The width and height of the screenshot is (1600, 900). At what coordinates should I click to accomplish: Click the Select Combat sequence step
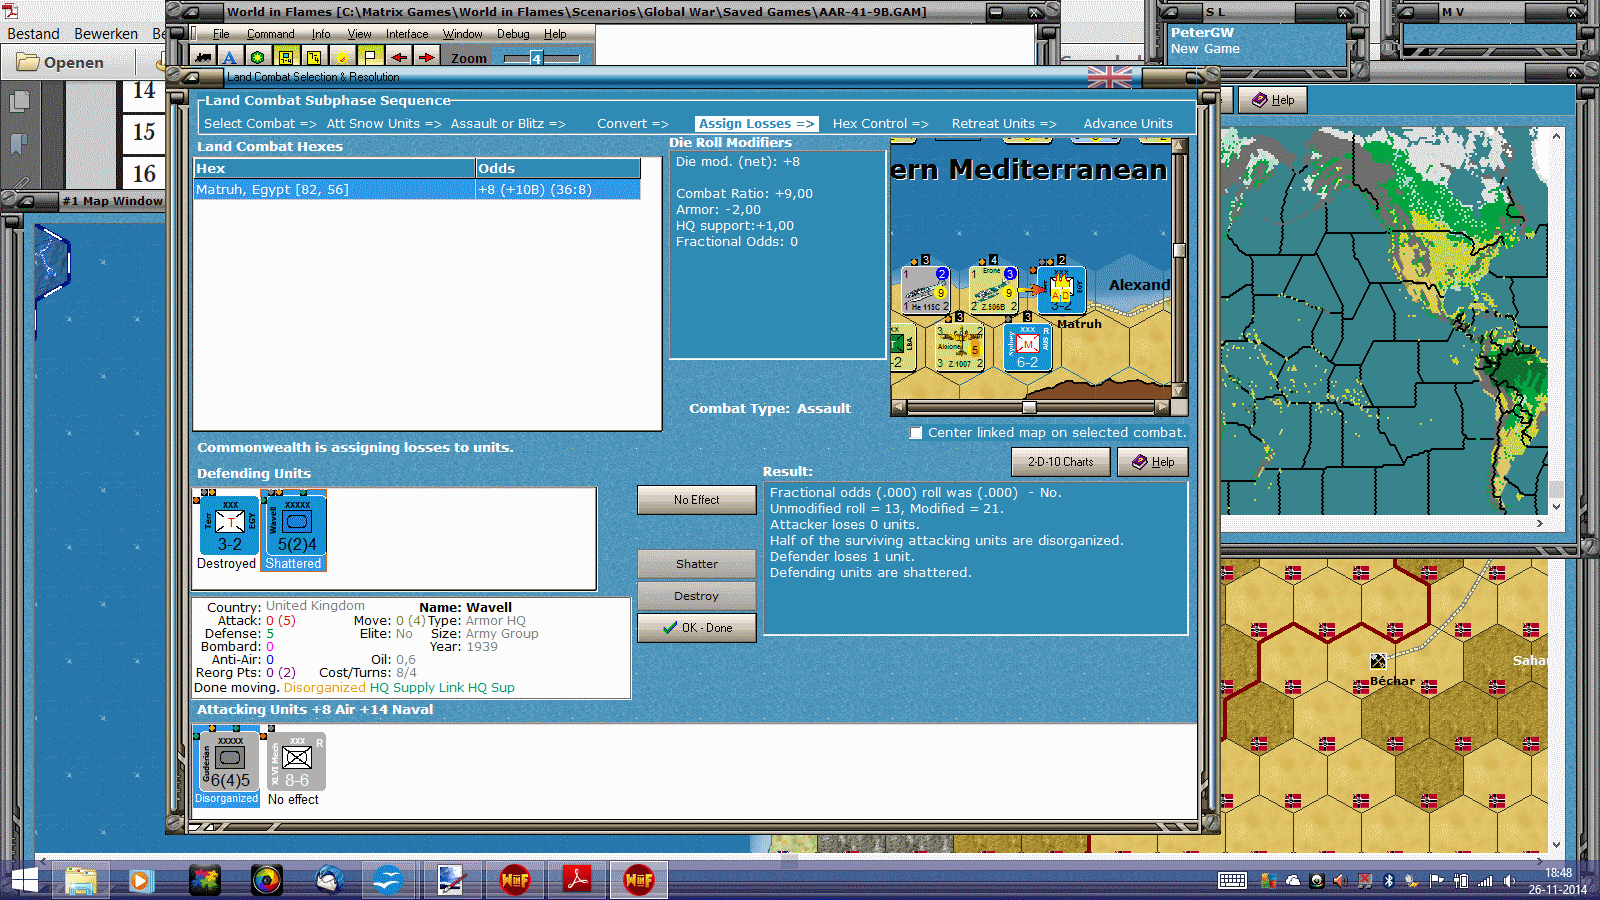[x=260, y=124]
